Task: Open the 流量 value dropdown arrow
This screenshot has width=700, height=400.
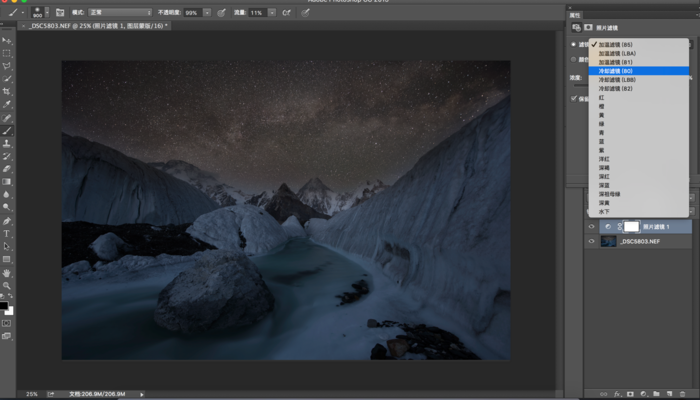Action: pyautogui.click(x=271, y=12)
